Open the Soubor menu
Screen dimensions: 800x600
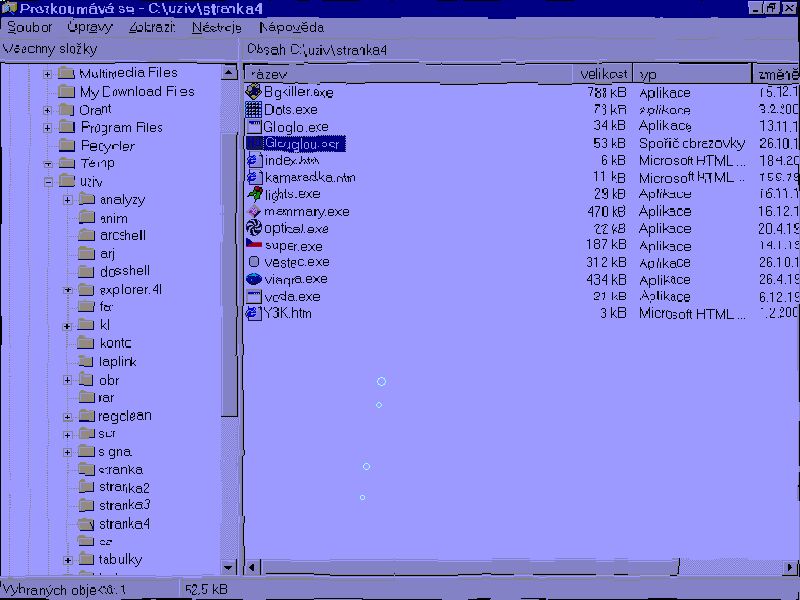pyautogui.click(x=29, y=28)
